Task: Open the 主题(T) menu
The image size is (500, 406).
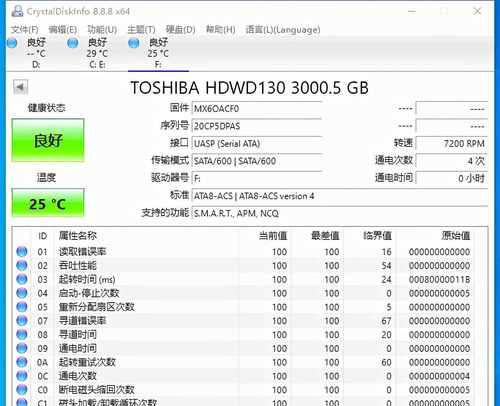Action: [x=141, y=30]
